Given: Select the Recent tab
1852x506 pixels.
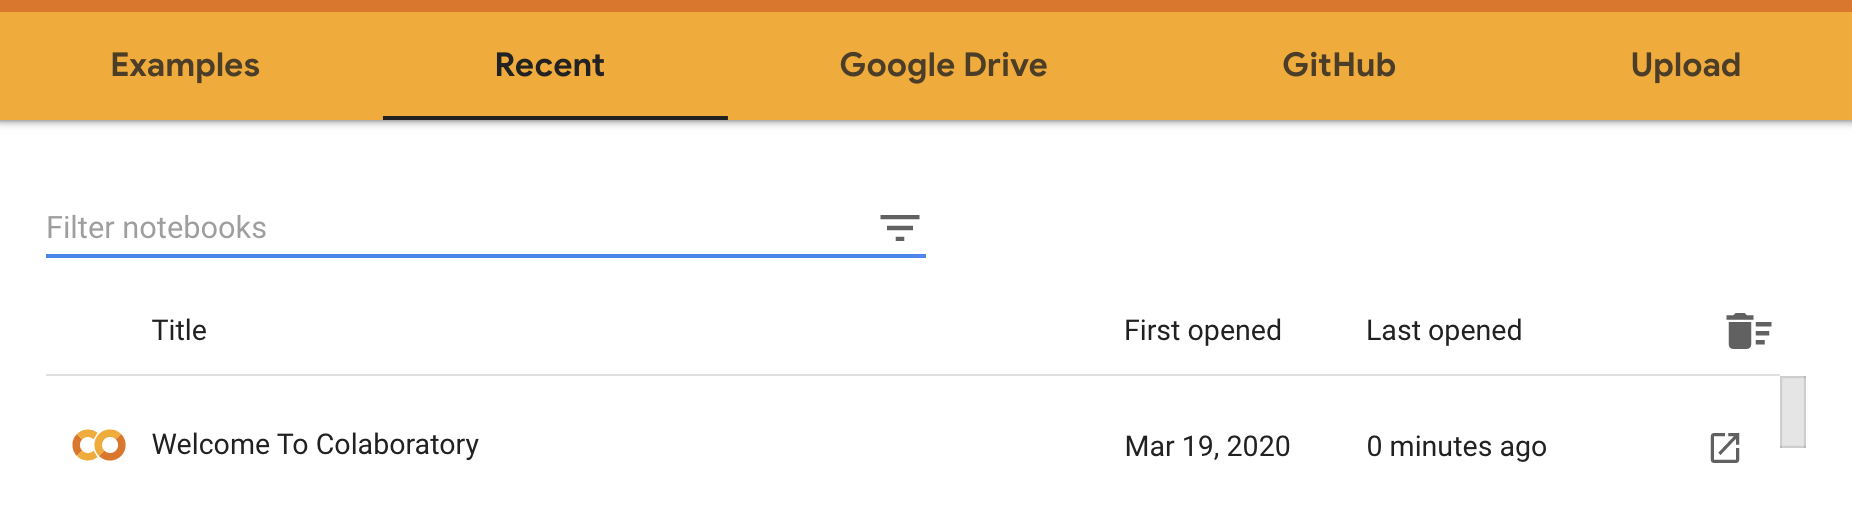Looking at the screenshot, I should pos(550,65).
